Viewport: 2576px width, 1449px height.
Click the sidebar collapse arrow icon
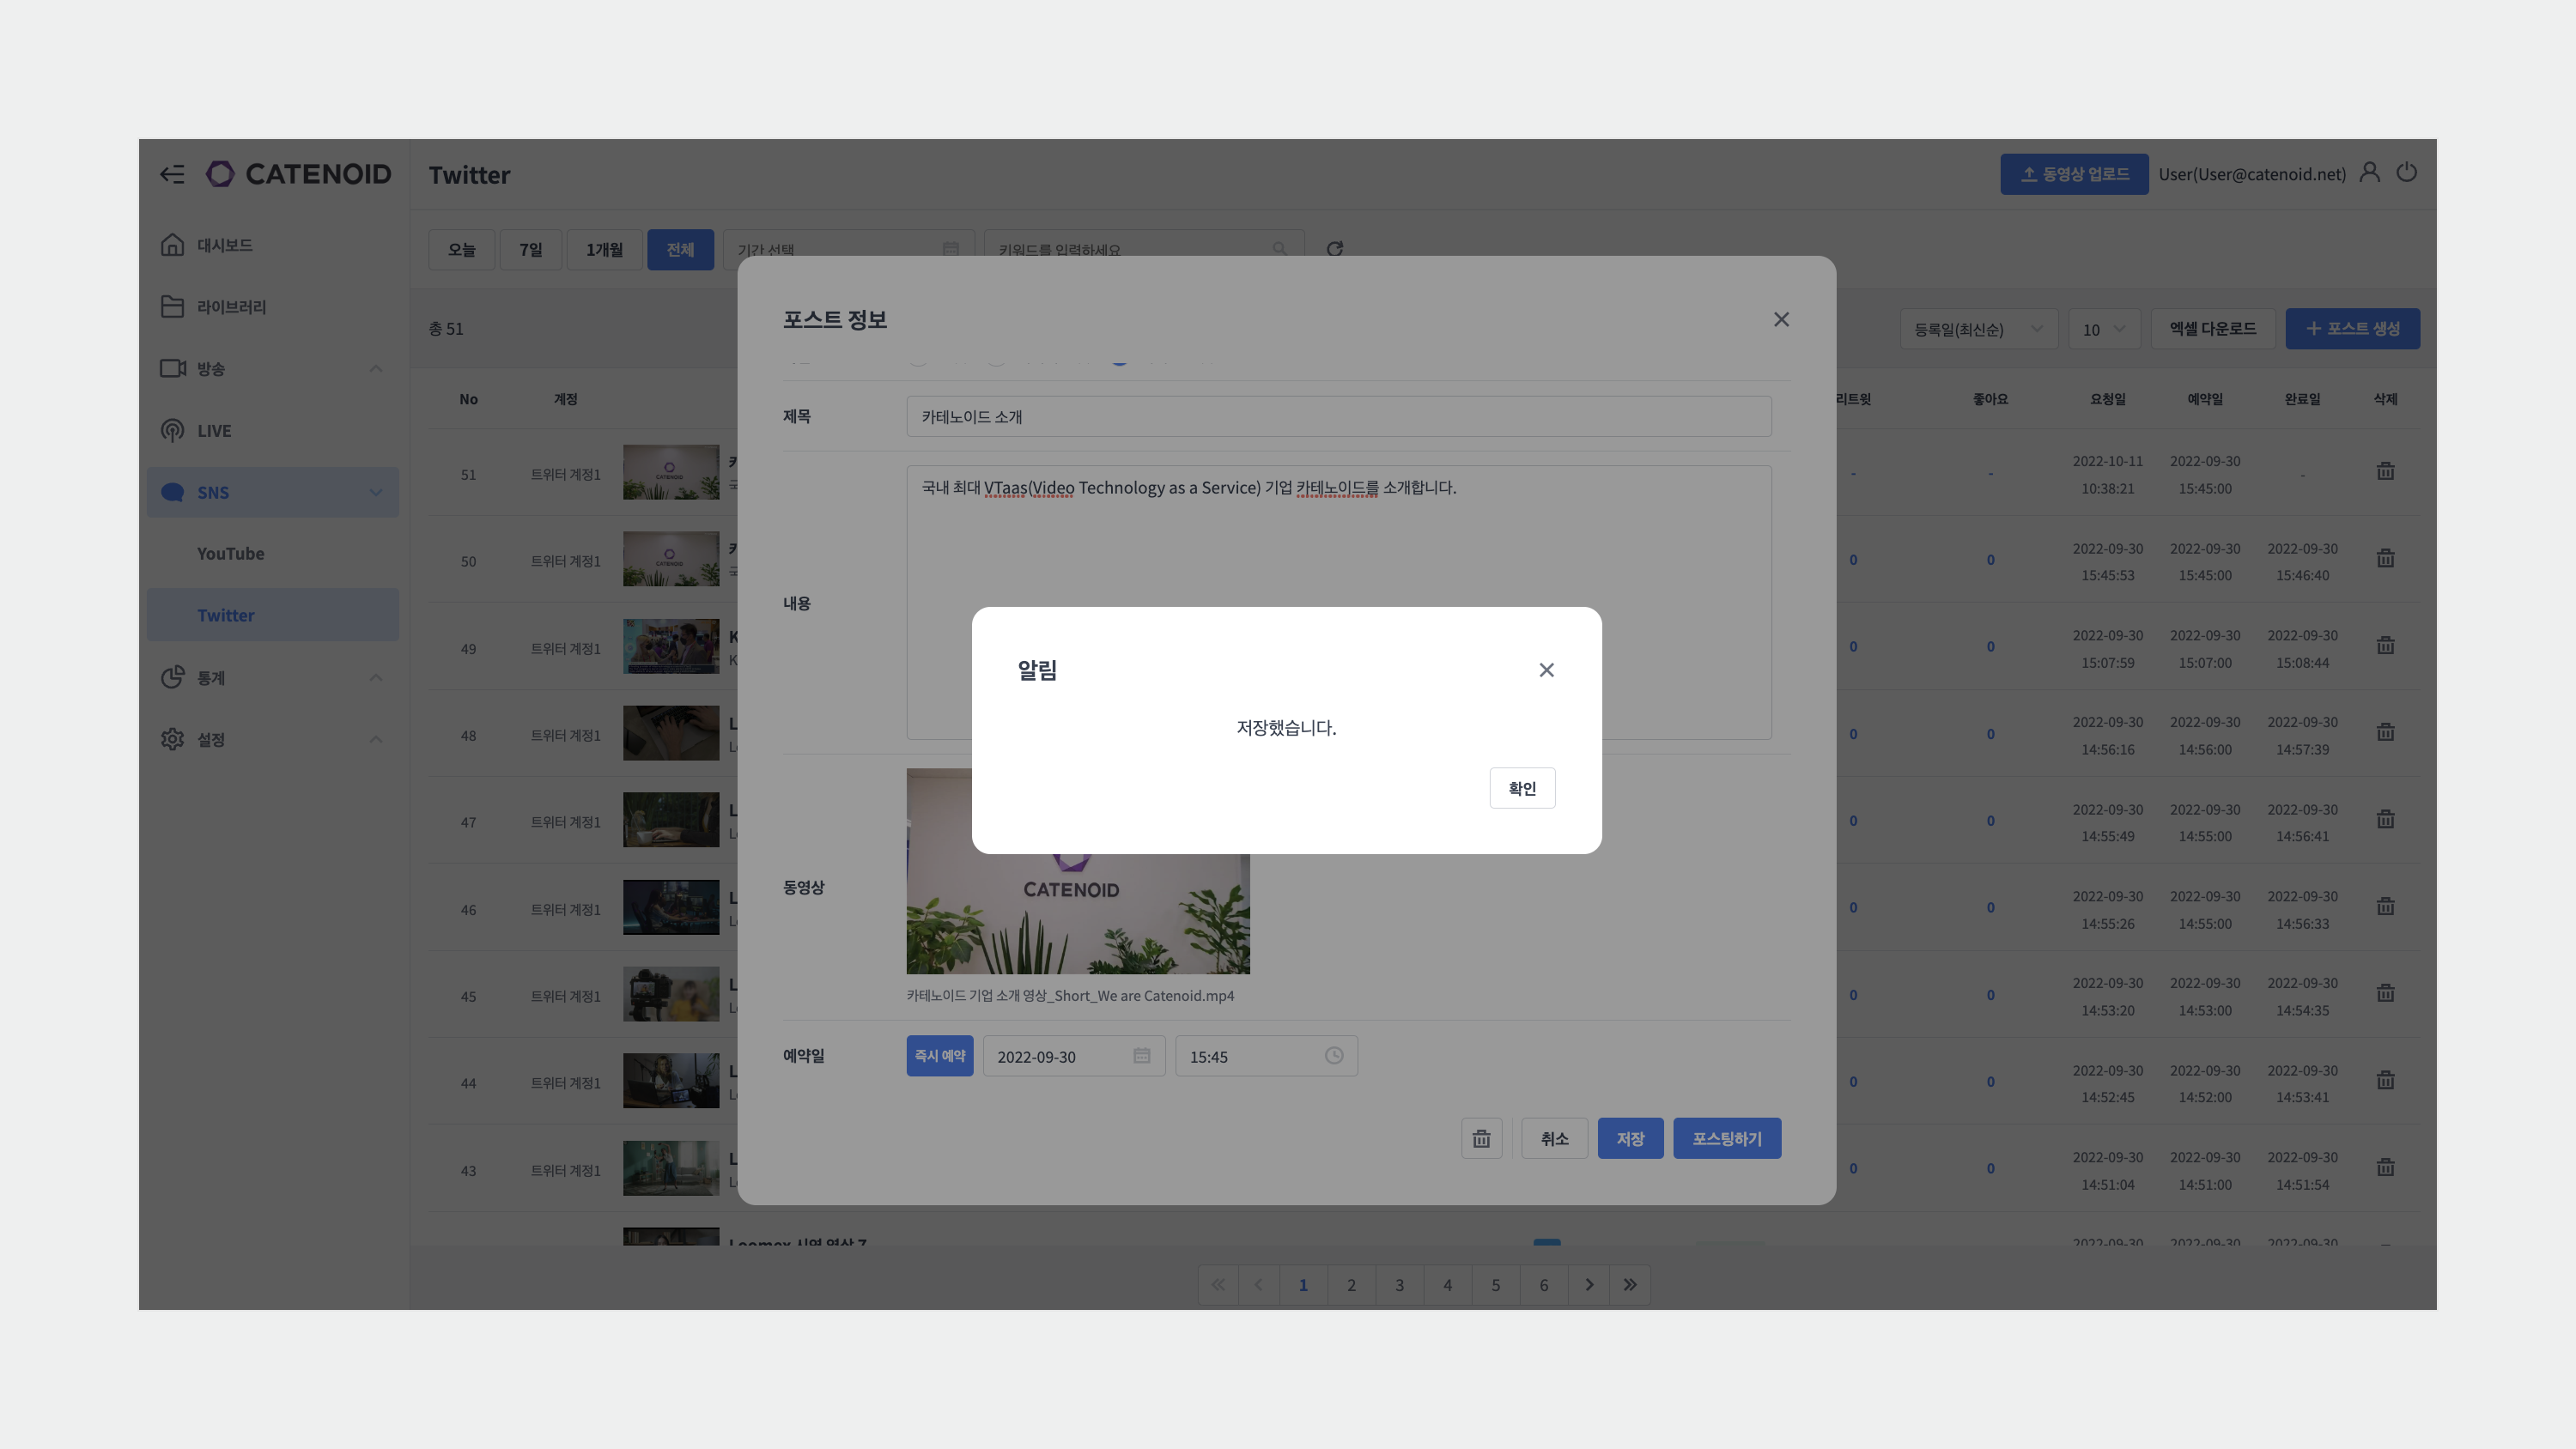pyautogui.click(x=172, y=174)
